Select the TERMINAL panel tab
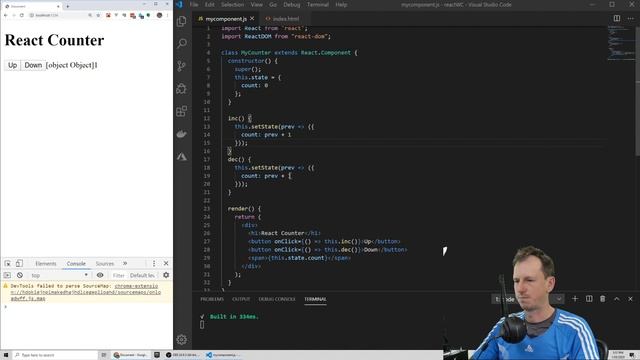 pyautogui.click(x=315, y=299)
